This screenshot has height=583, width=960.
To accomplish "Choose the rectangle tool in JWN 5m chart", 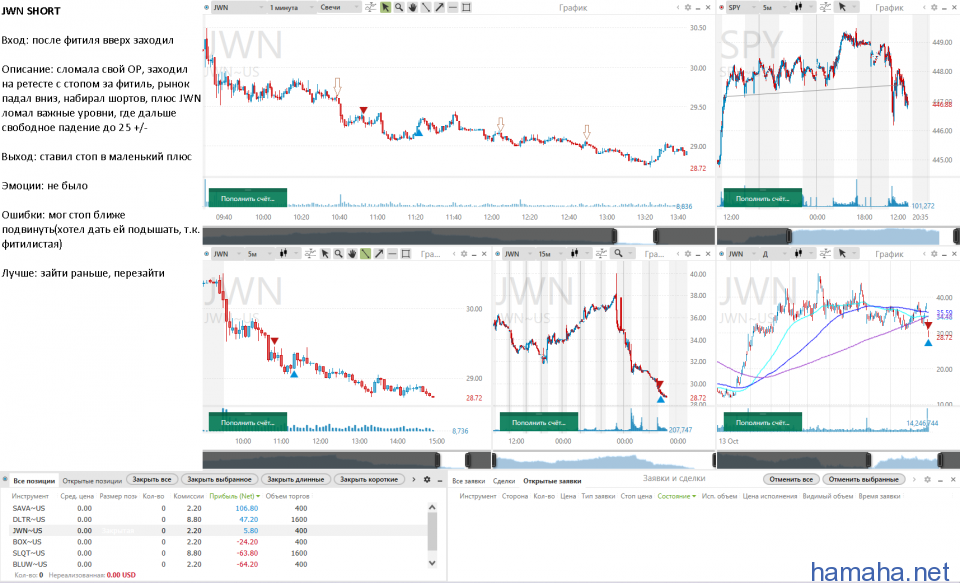I will [x=406, y=254].
